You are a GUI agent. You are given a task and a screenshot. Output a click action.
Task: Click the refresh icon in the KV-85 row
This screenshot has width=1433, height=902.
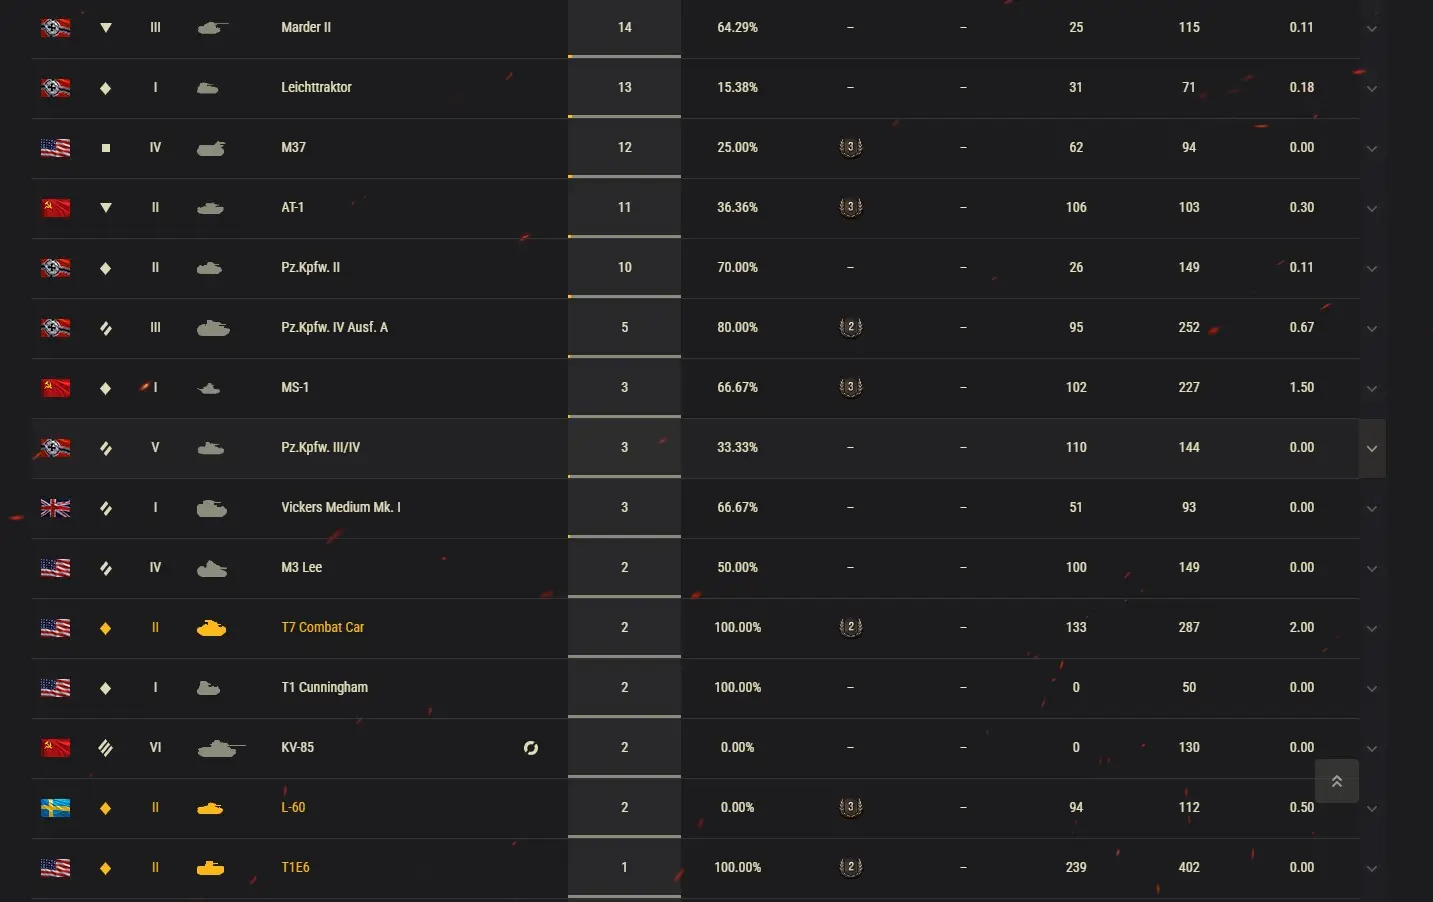click(531, 748)
